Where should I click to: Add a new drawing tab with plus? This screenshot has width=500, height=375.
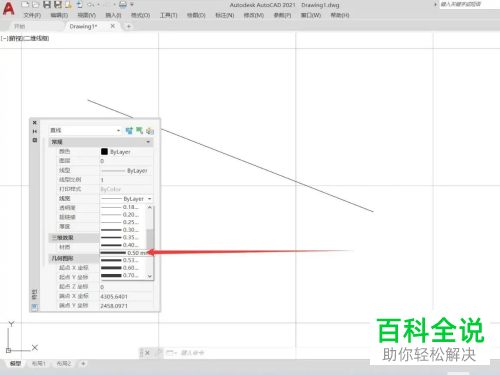(128, 26)
